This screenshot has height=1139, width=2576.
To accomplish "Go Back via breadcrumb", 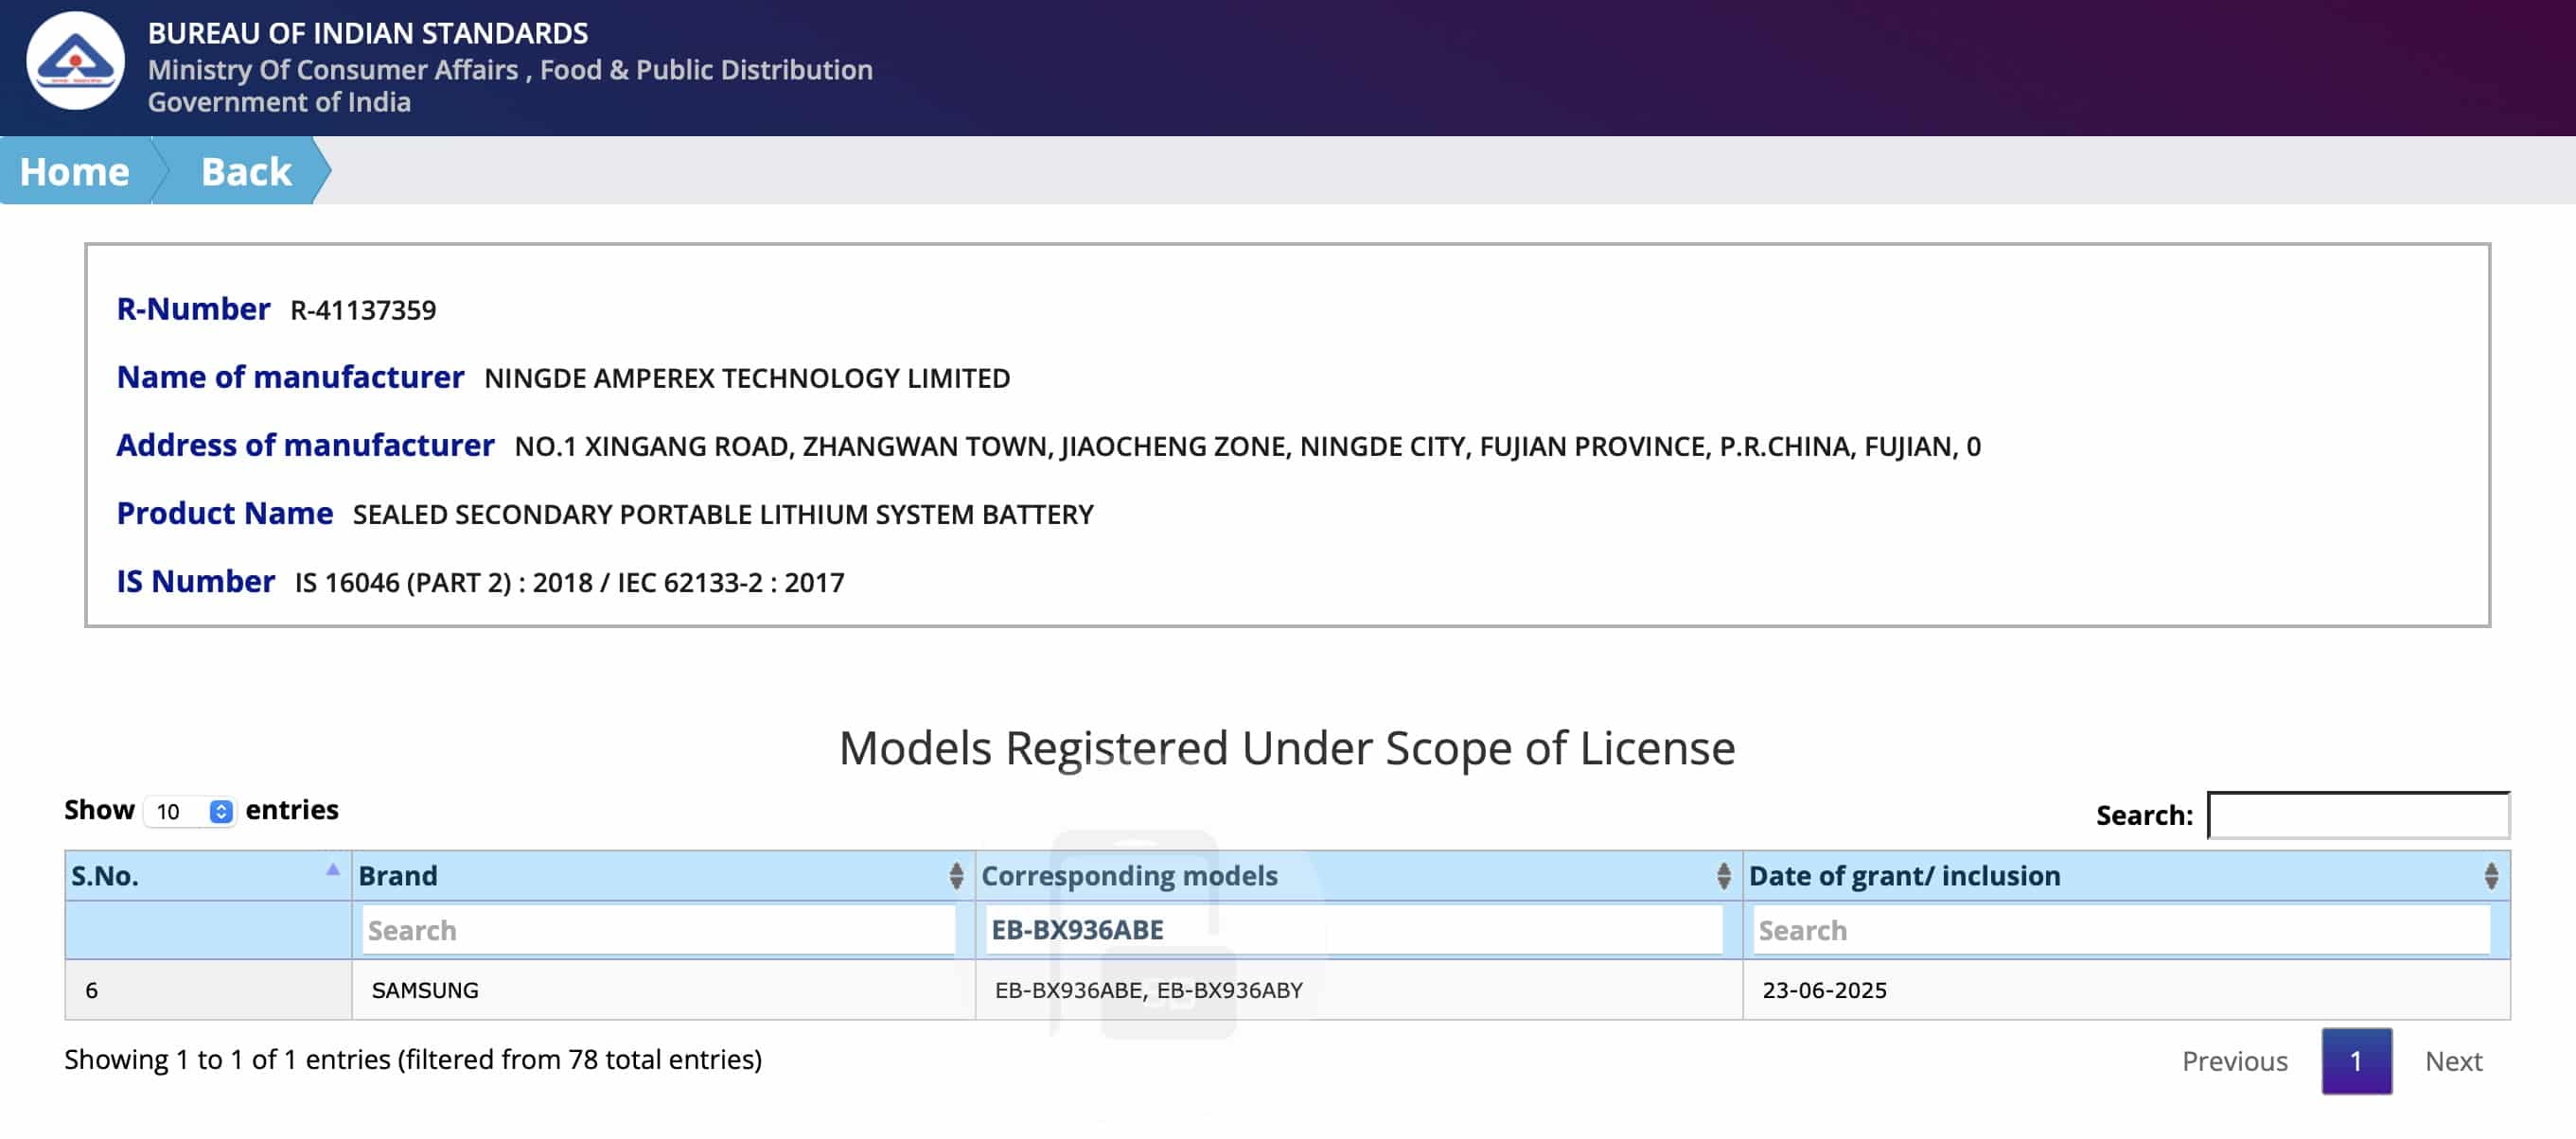I will pos(246,171).
